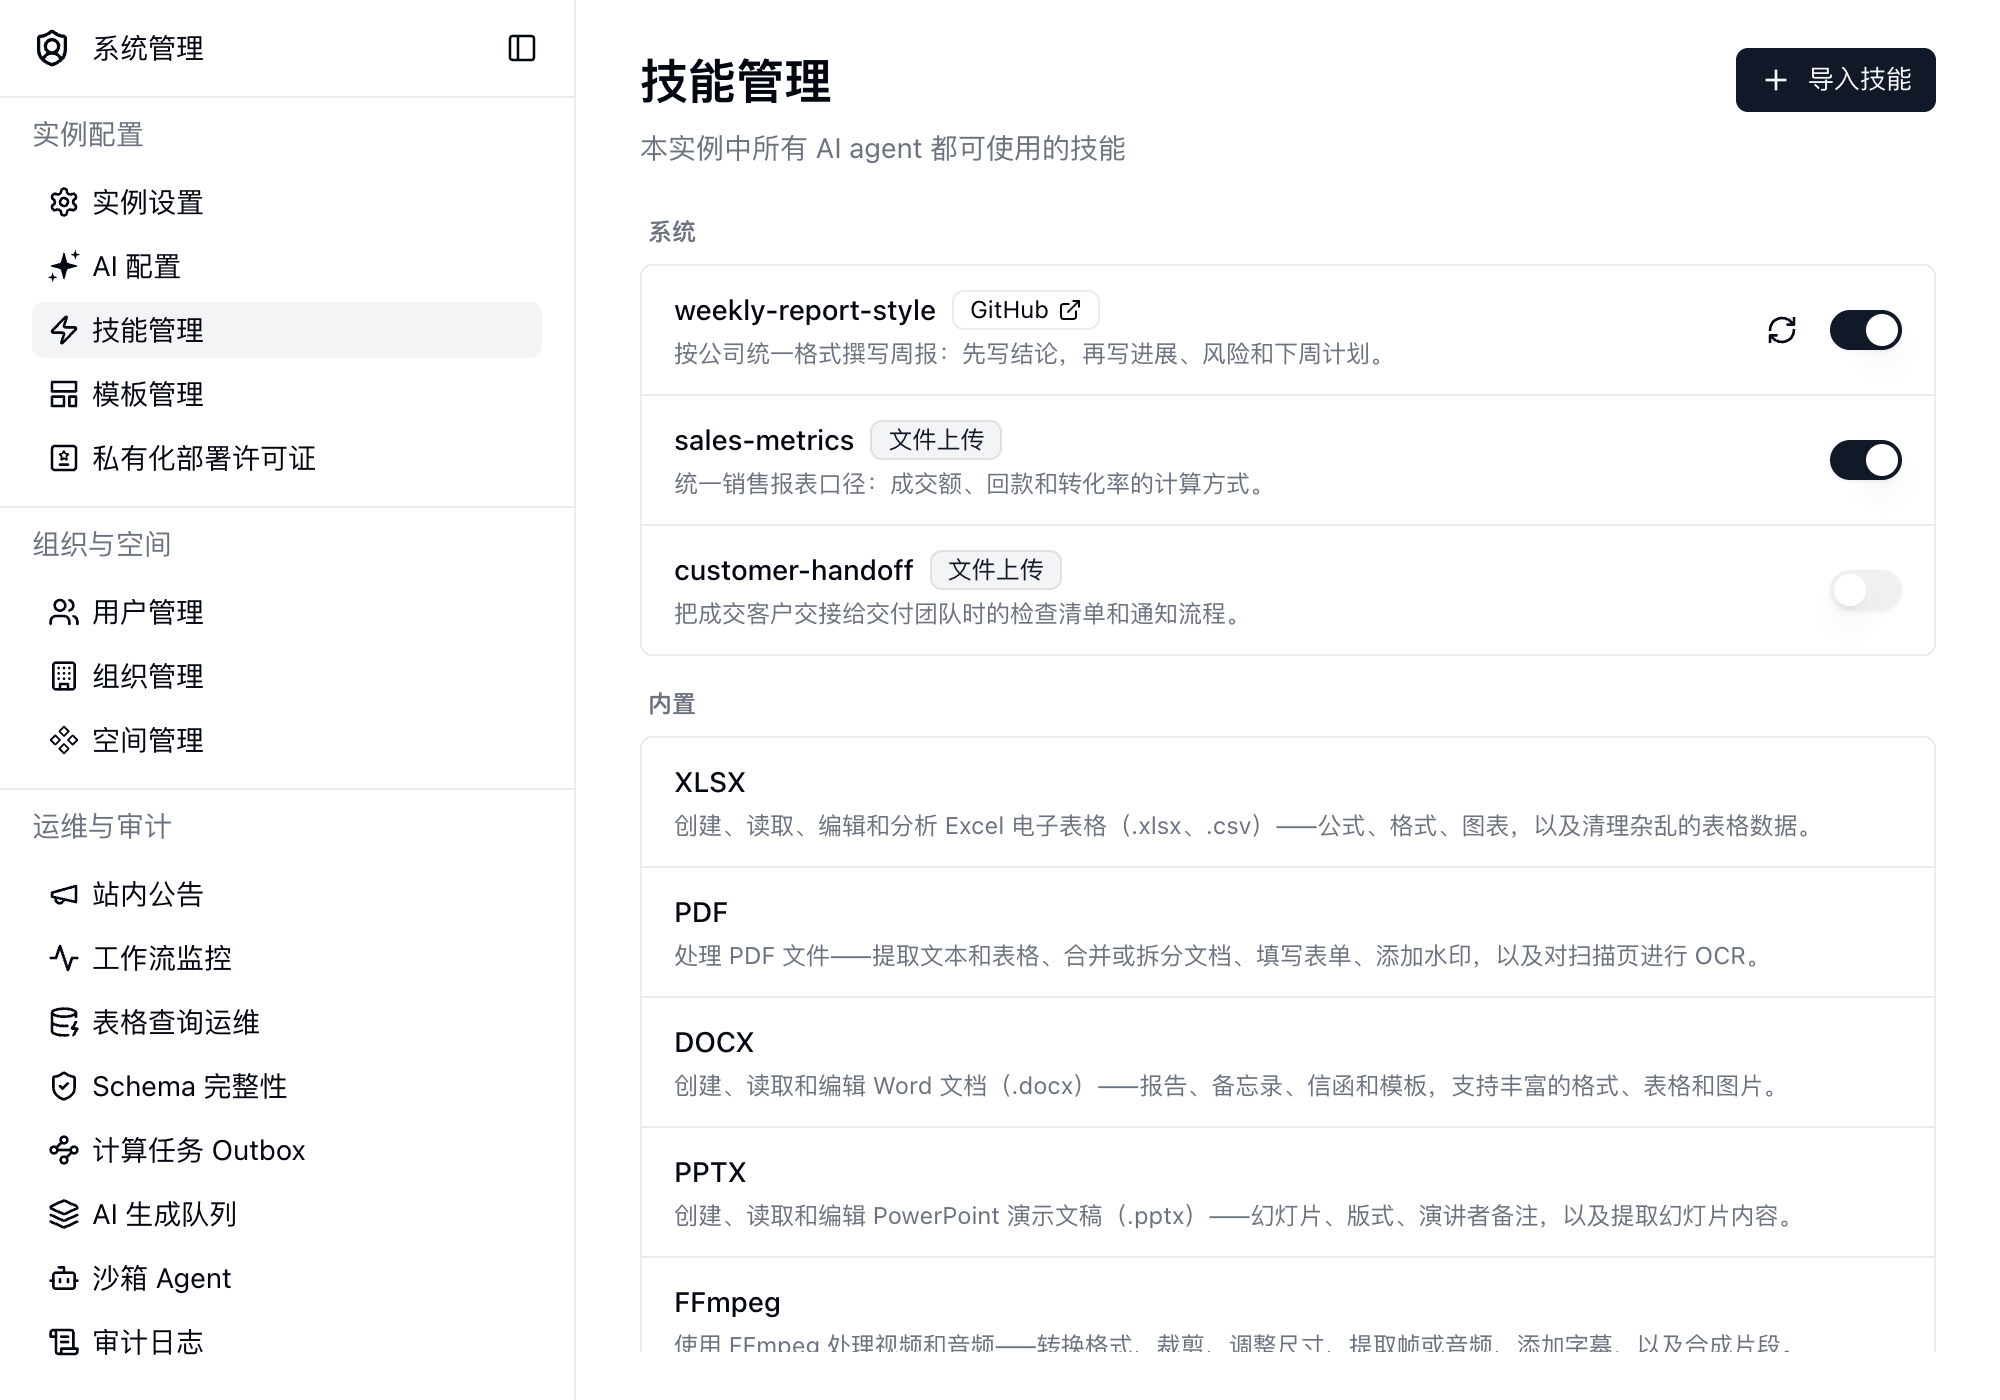Screen dimensions: 2000x1400
Task: Click the FFmpeg skill name
Action: (727, 1302)
